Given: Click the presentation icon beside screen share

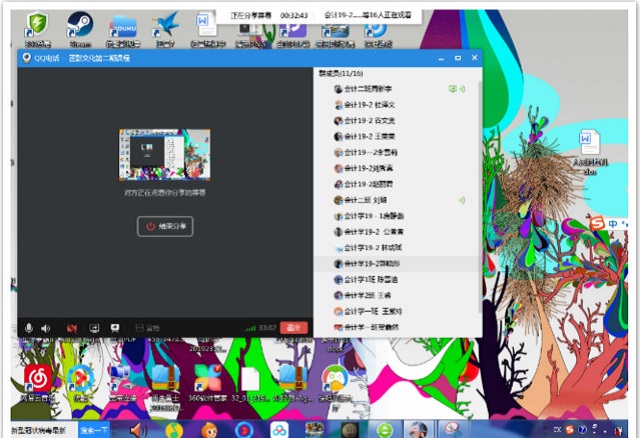Looking at the screenshot, I should pyautogui.click(x=116, y=327).
